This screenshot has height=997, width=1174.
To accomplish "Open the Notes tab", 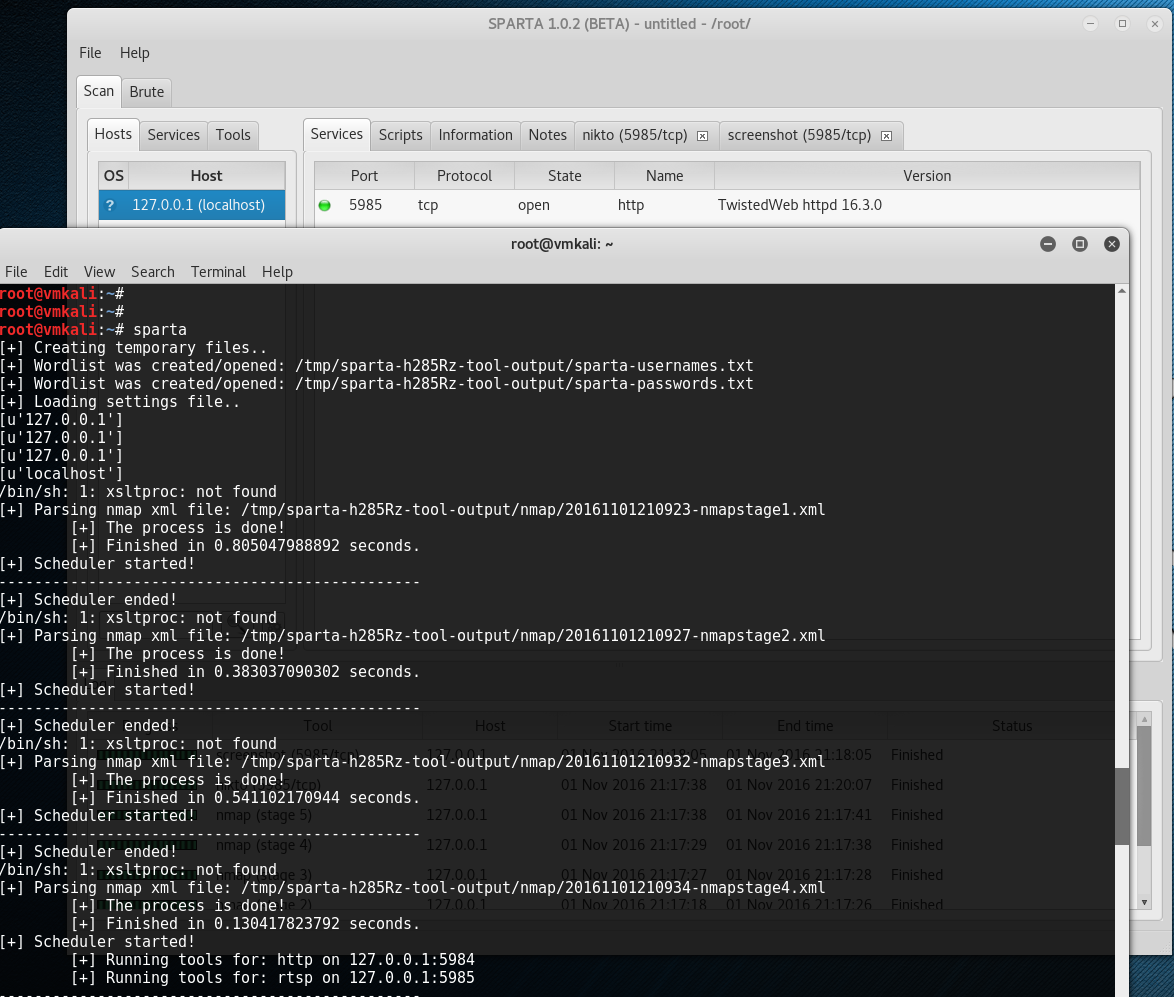I will coord(547,135).
